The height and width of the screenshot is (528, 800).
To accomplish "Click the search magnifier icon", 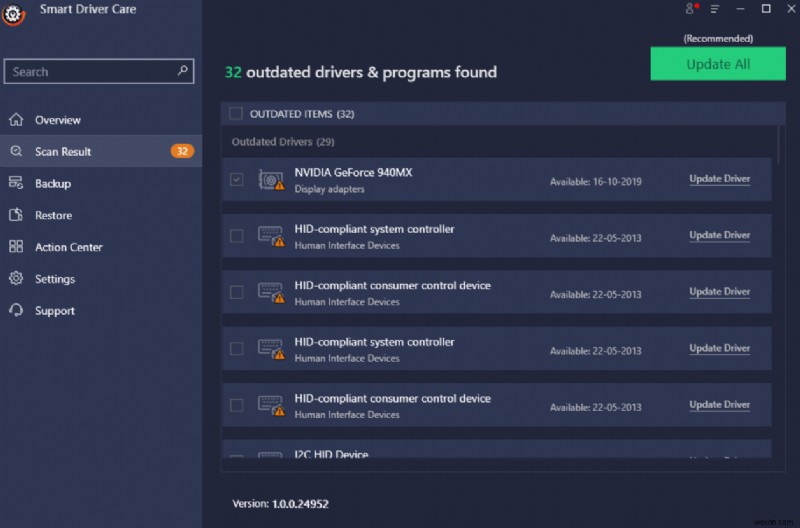I will coord(183,70).
